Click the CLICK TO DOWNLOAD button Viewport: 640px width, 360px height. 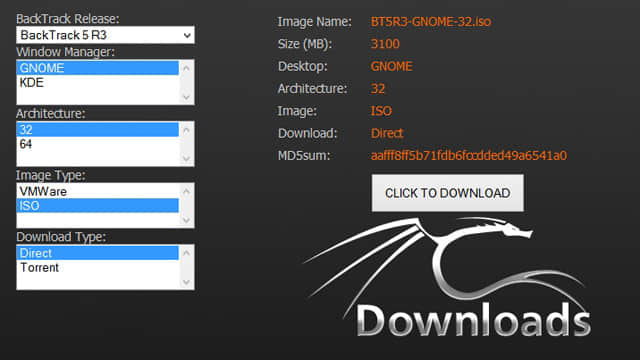[x=447, y=193]
